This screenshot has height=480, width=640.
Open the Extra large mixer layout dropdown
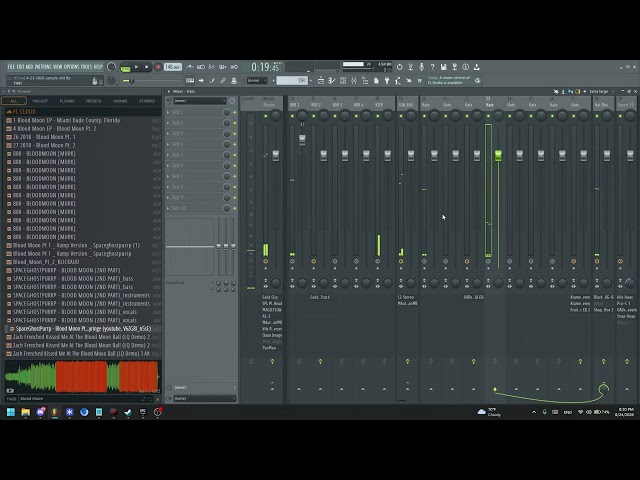602,91
